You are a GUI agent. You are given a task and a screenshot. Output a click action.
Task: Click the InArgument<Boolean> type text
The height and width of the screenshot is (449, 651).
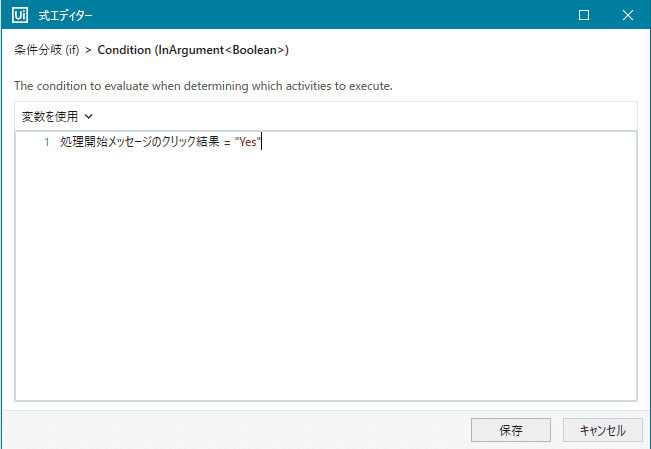coord(222,50)
